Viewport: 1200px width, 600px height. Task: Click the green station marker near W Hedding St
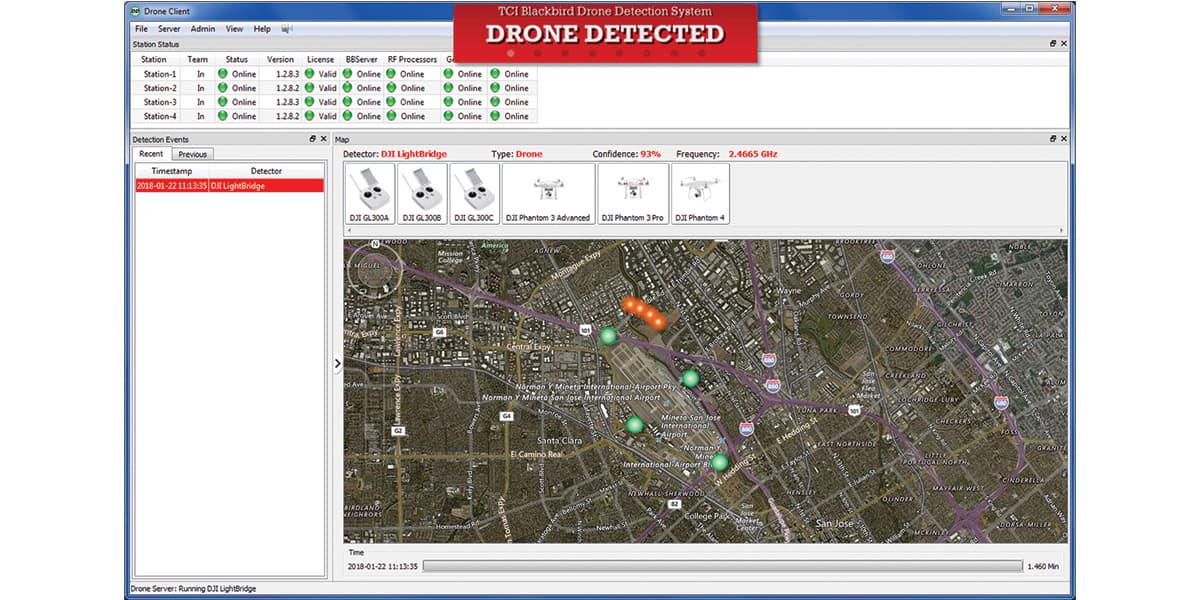click(x=719, y=462)
